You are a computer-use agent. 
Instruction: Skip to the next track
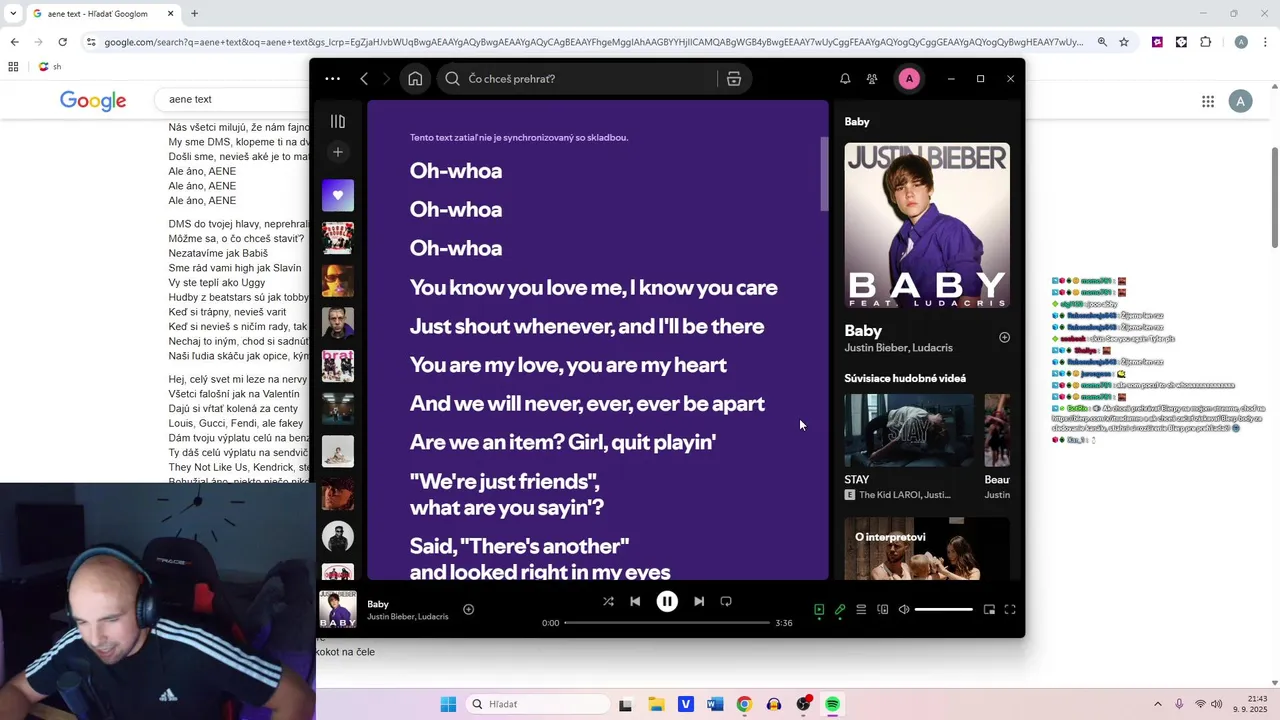tap(699, 601)
